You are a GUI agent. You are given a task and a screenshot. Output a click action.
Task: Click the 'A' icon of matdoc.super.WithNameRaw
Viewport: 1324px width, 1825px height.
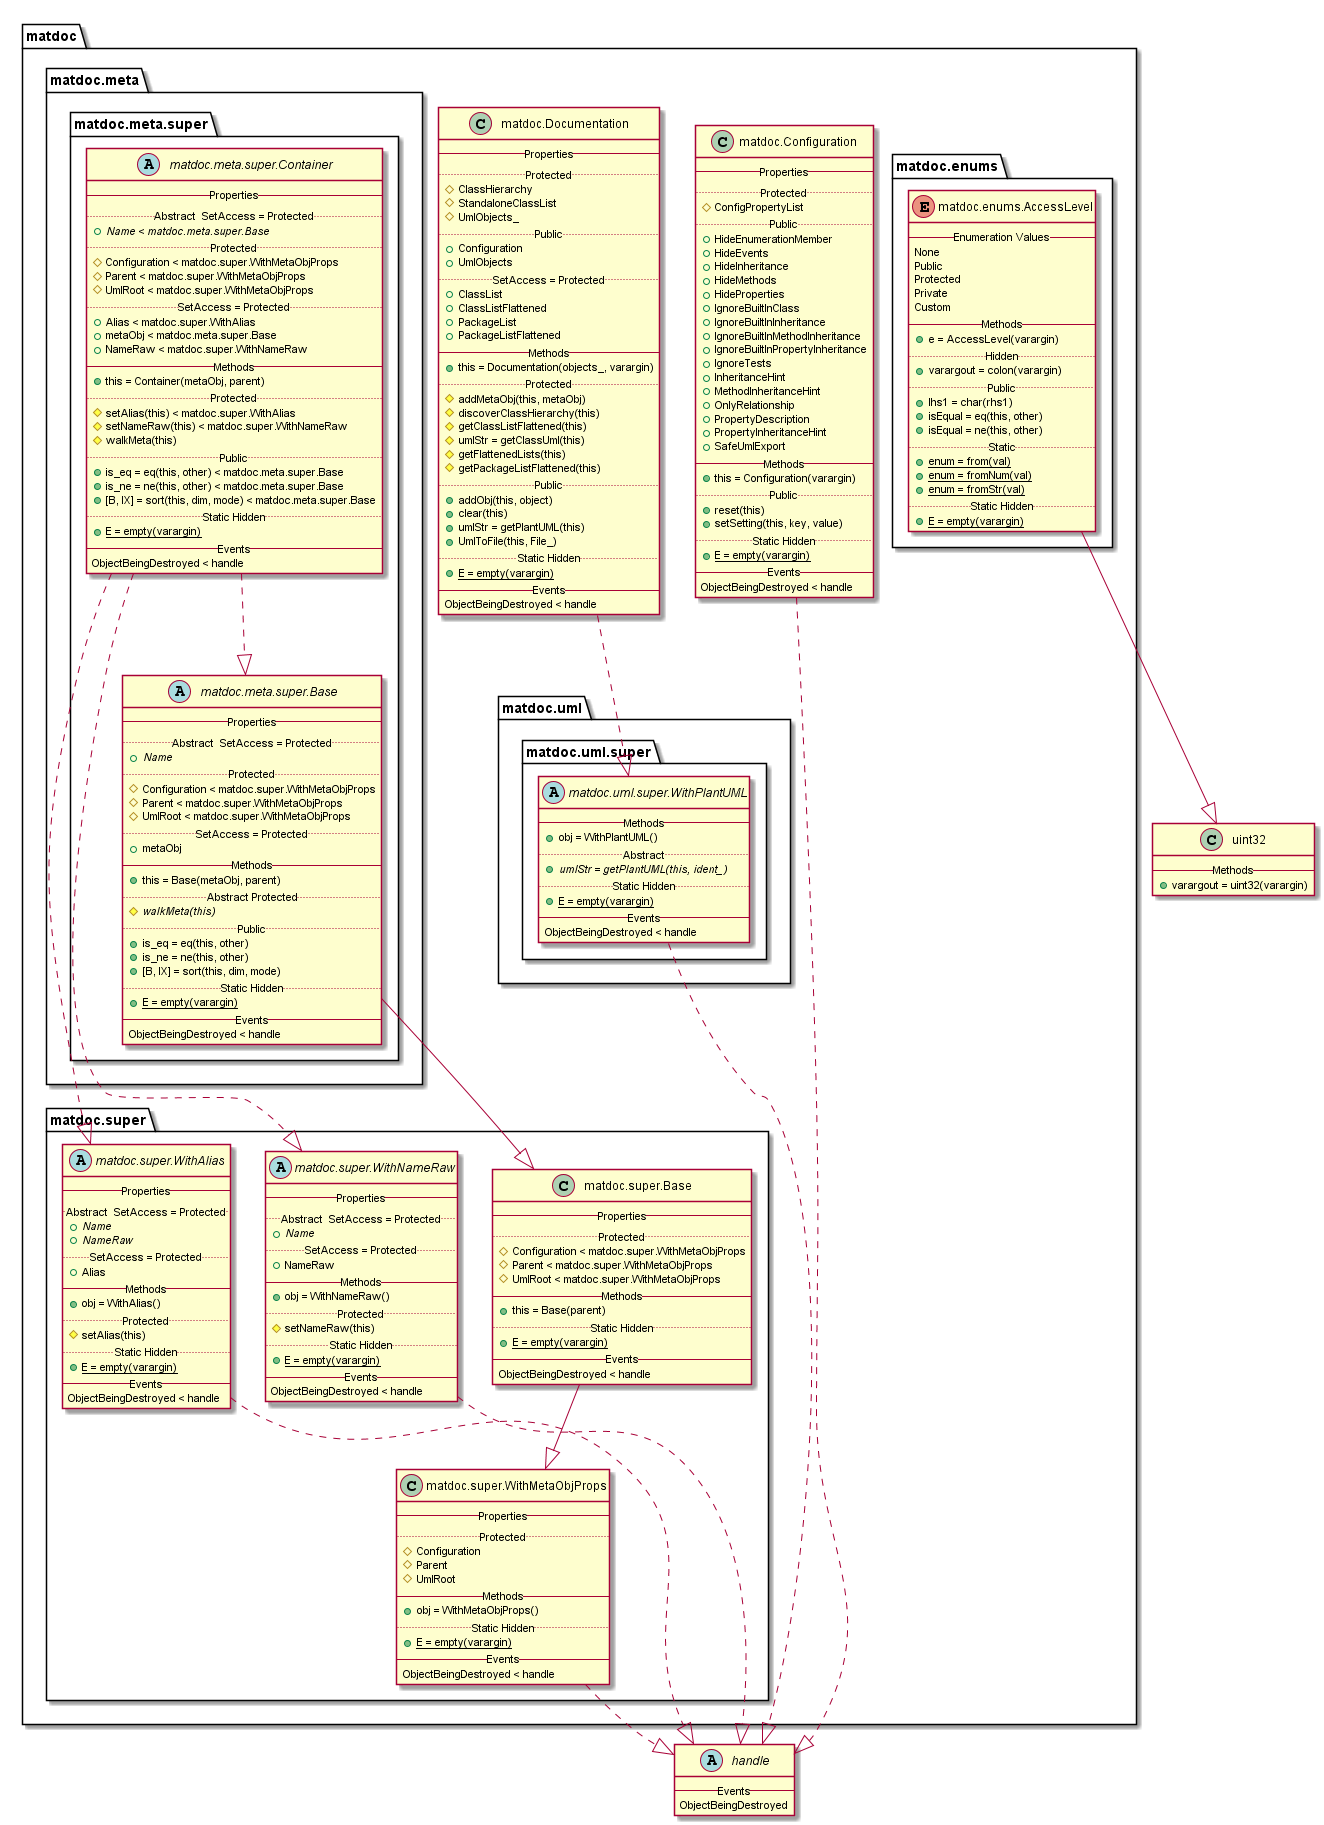(280, 1168)
